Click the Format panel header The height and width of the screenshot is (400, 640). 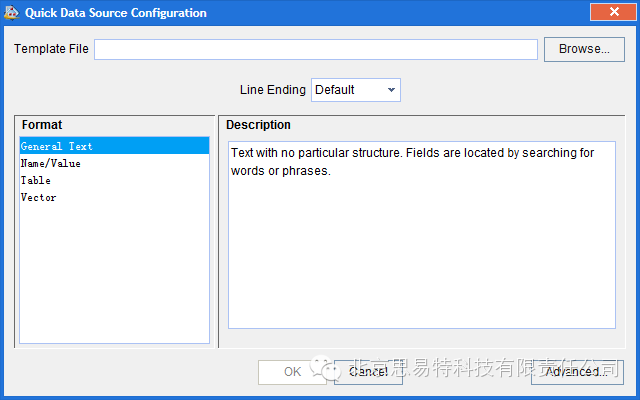tap(42, 125)
